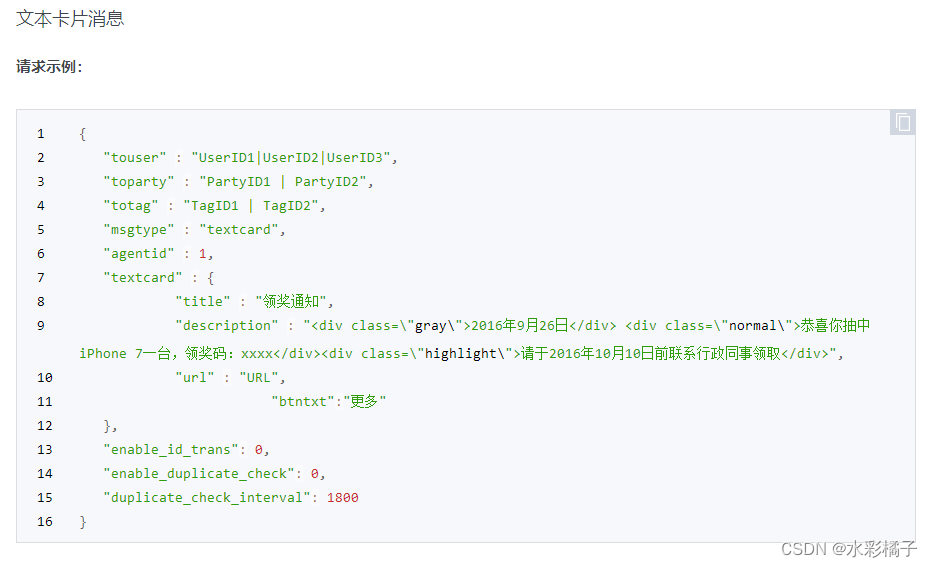933x567 pixels.
Task: Click the CSDN @水彩橘子 watermark
Action: pyautogui.click(x=848, y=549)
